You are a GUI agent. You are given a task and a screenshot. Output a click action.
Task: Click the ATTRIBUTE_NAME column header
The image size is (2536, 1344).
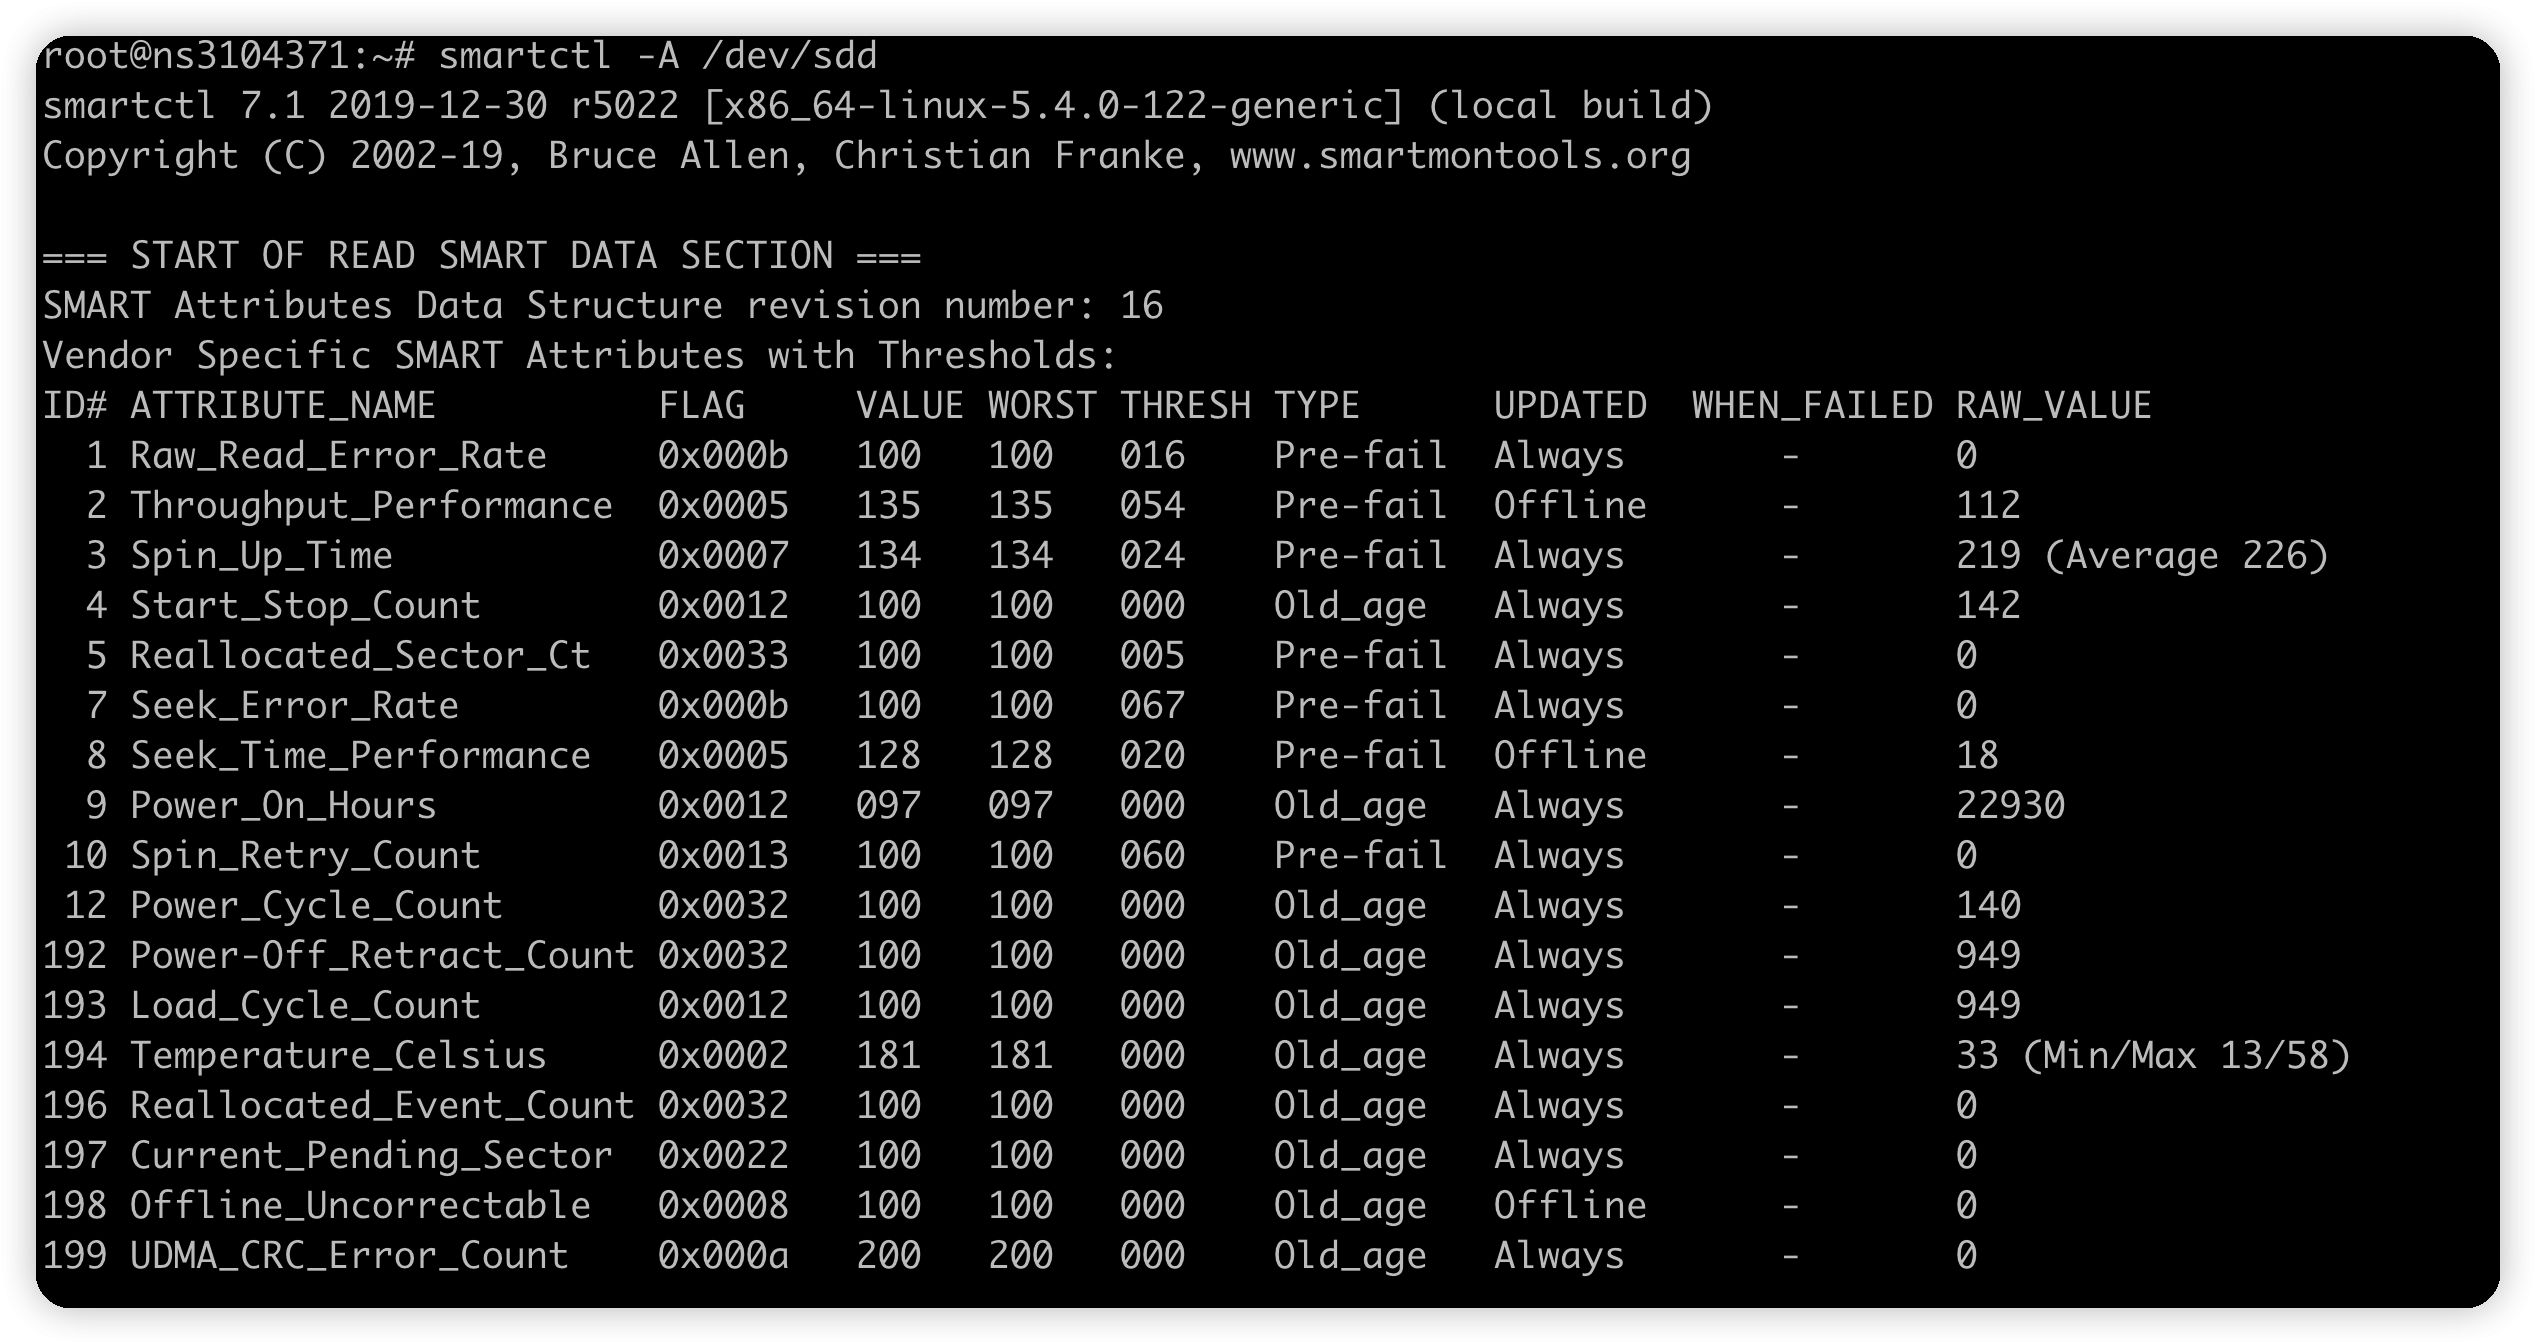(282, 406)
